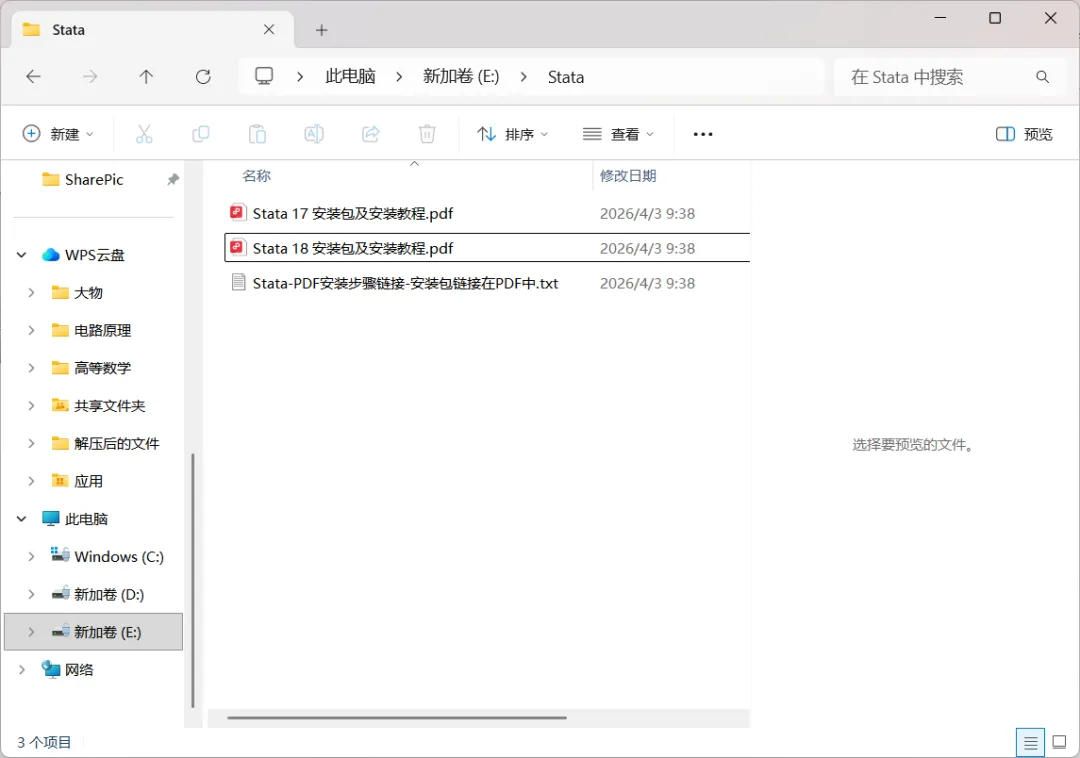
Task: Click the sidebar vertical scrollbar
Action: click(x=193, y=580)
